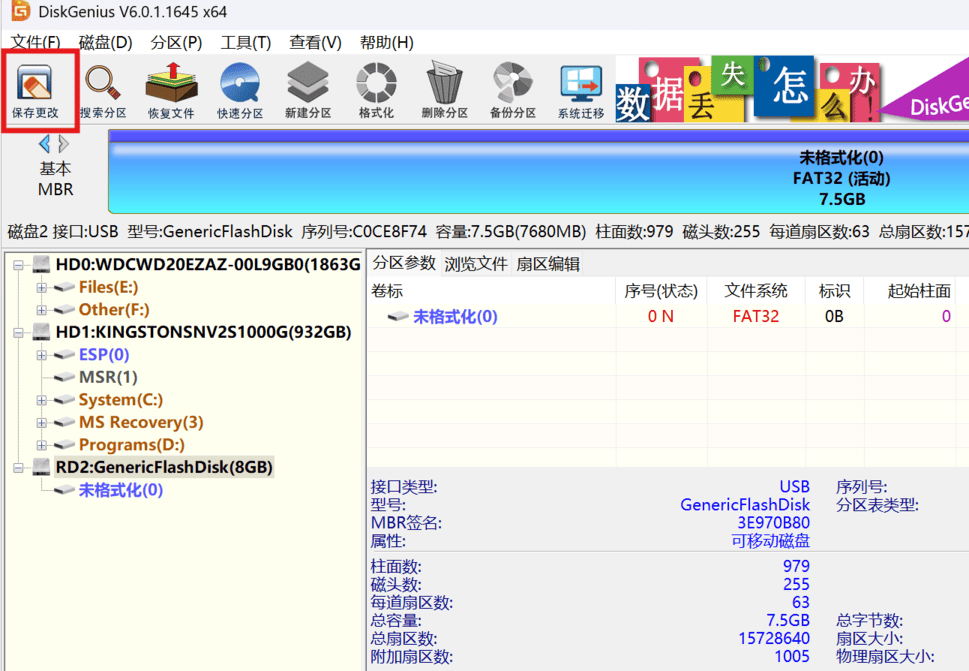Click the FAT32 file system cell
Viewport: 969px width, 671px height.
coord(756,316)
